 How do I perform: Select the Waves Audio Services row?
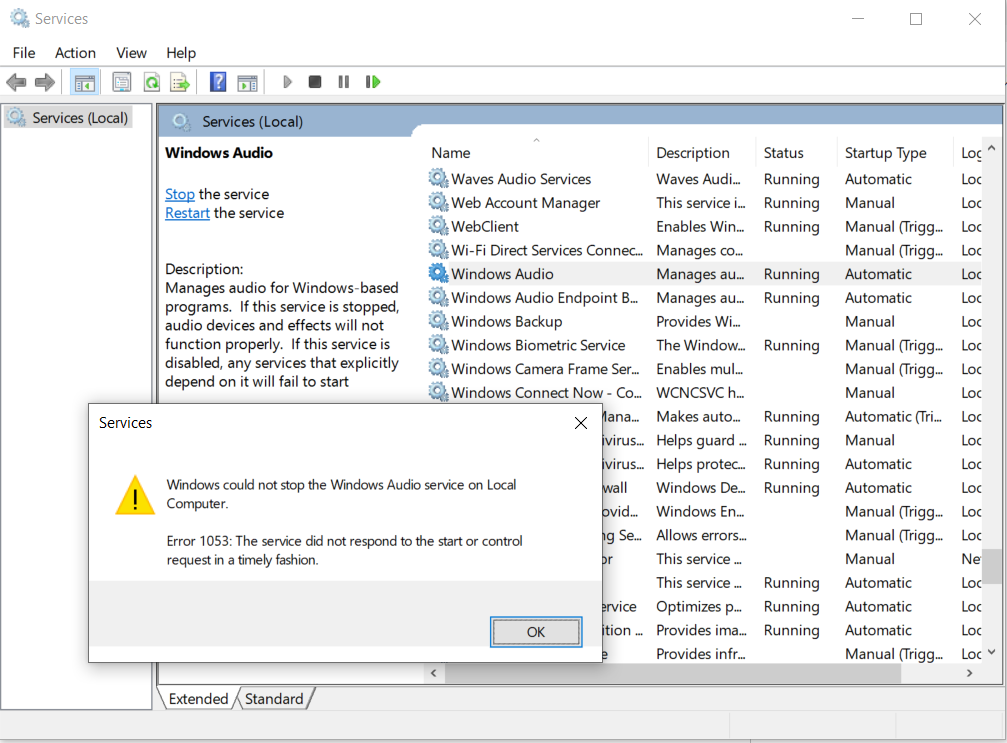click(704, 179)
